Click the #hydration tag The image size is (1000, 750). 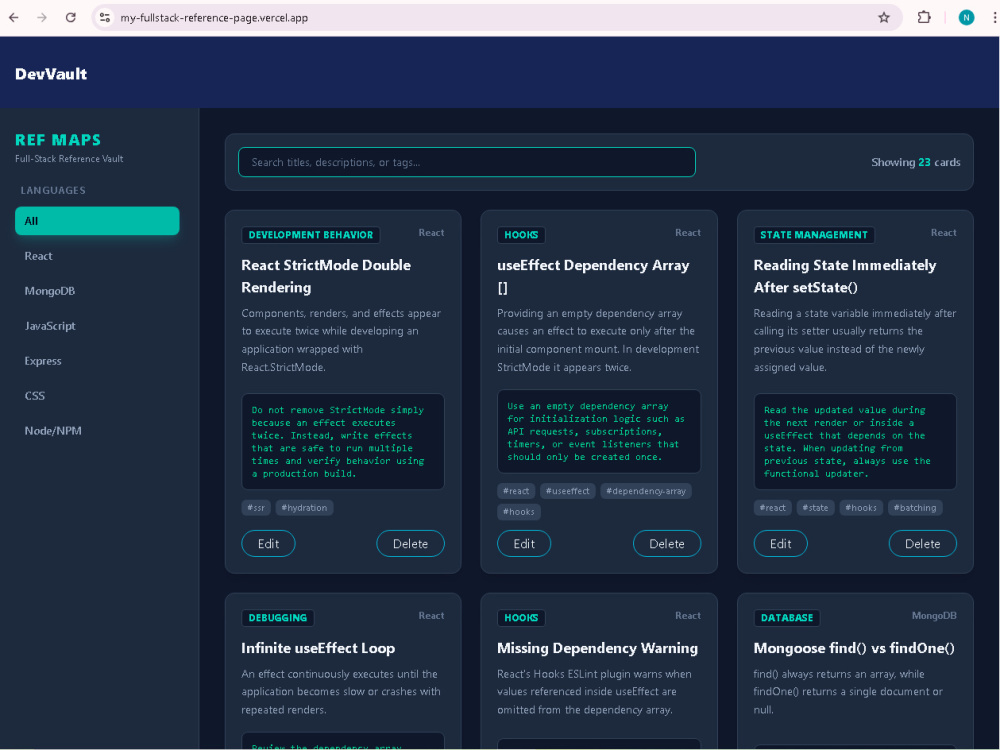click(x=304, y=508)
